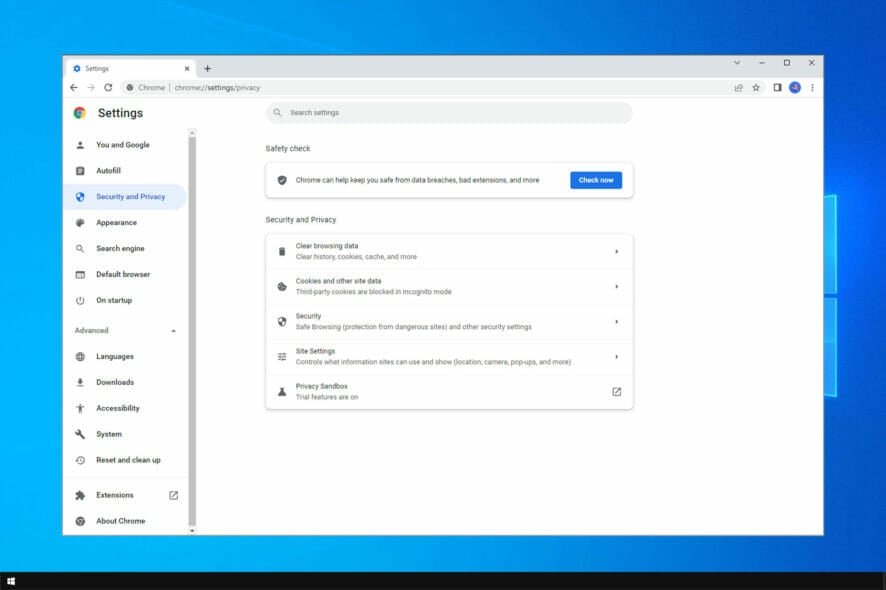Viewport: 886px width, 590px height.
Task: Click the bookmark star in the address bar
Action: coord(756,88)
